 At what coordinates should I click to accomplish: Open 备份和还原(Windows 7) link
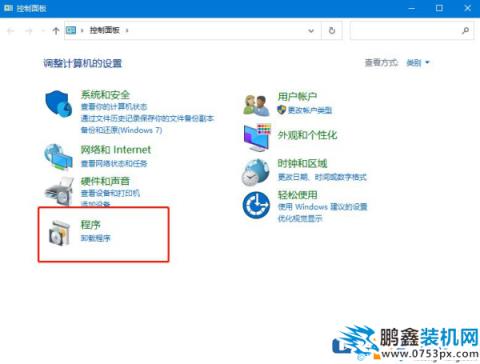tap(121, 130)
